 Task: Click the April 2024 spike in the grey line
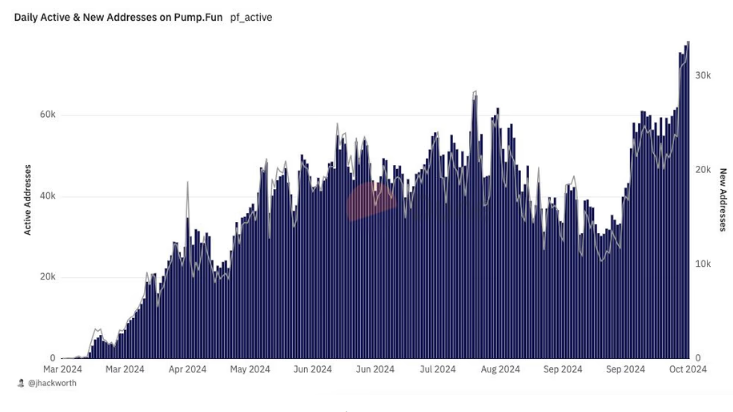point(187,183)
